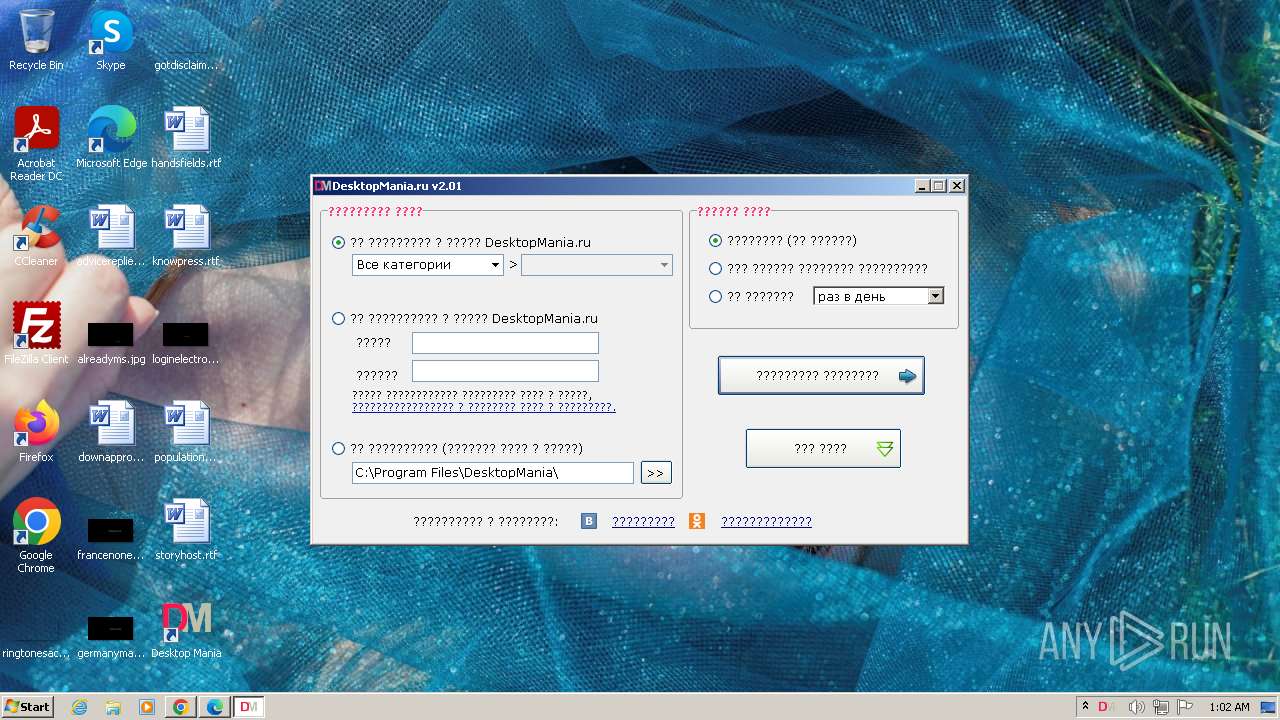Viewport: 1280px width, 720px height.
Task: Show hidden system tray icons arrow
Action: point(1085,707)
